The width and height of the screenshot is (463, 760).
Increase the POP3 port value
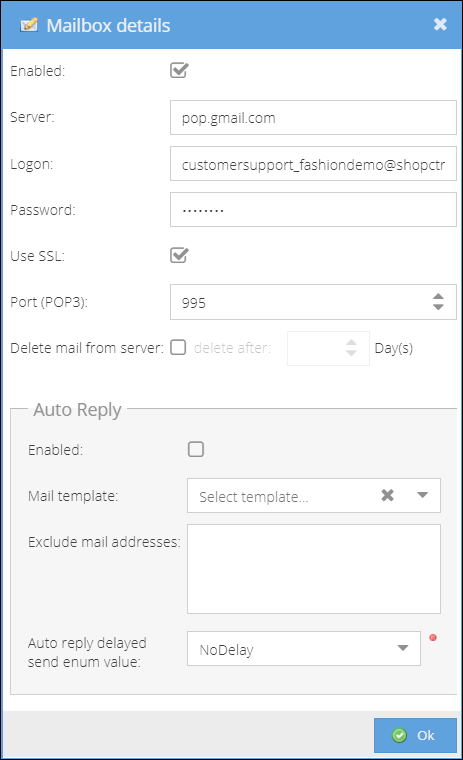438,297
